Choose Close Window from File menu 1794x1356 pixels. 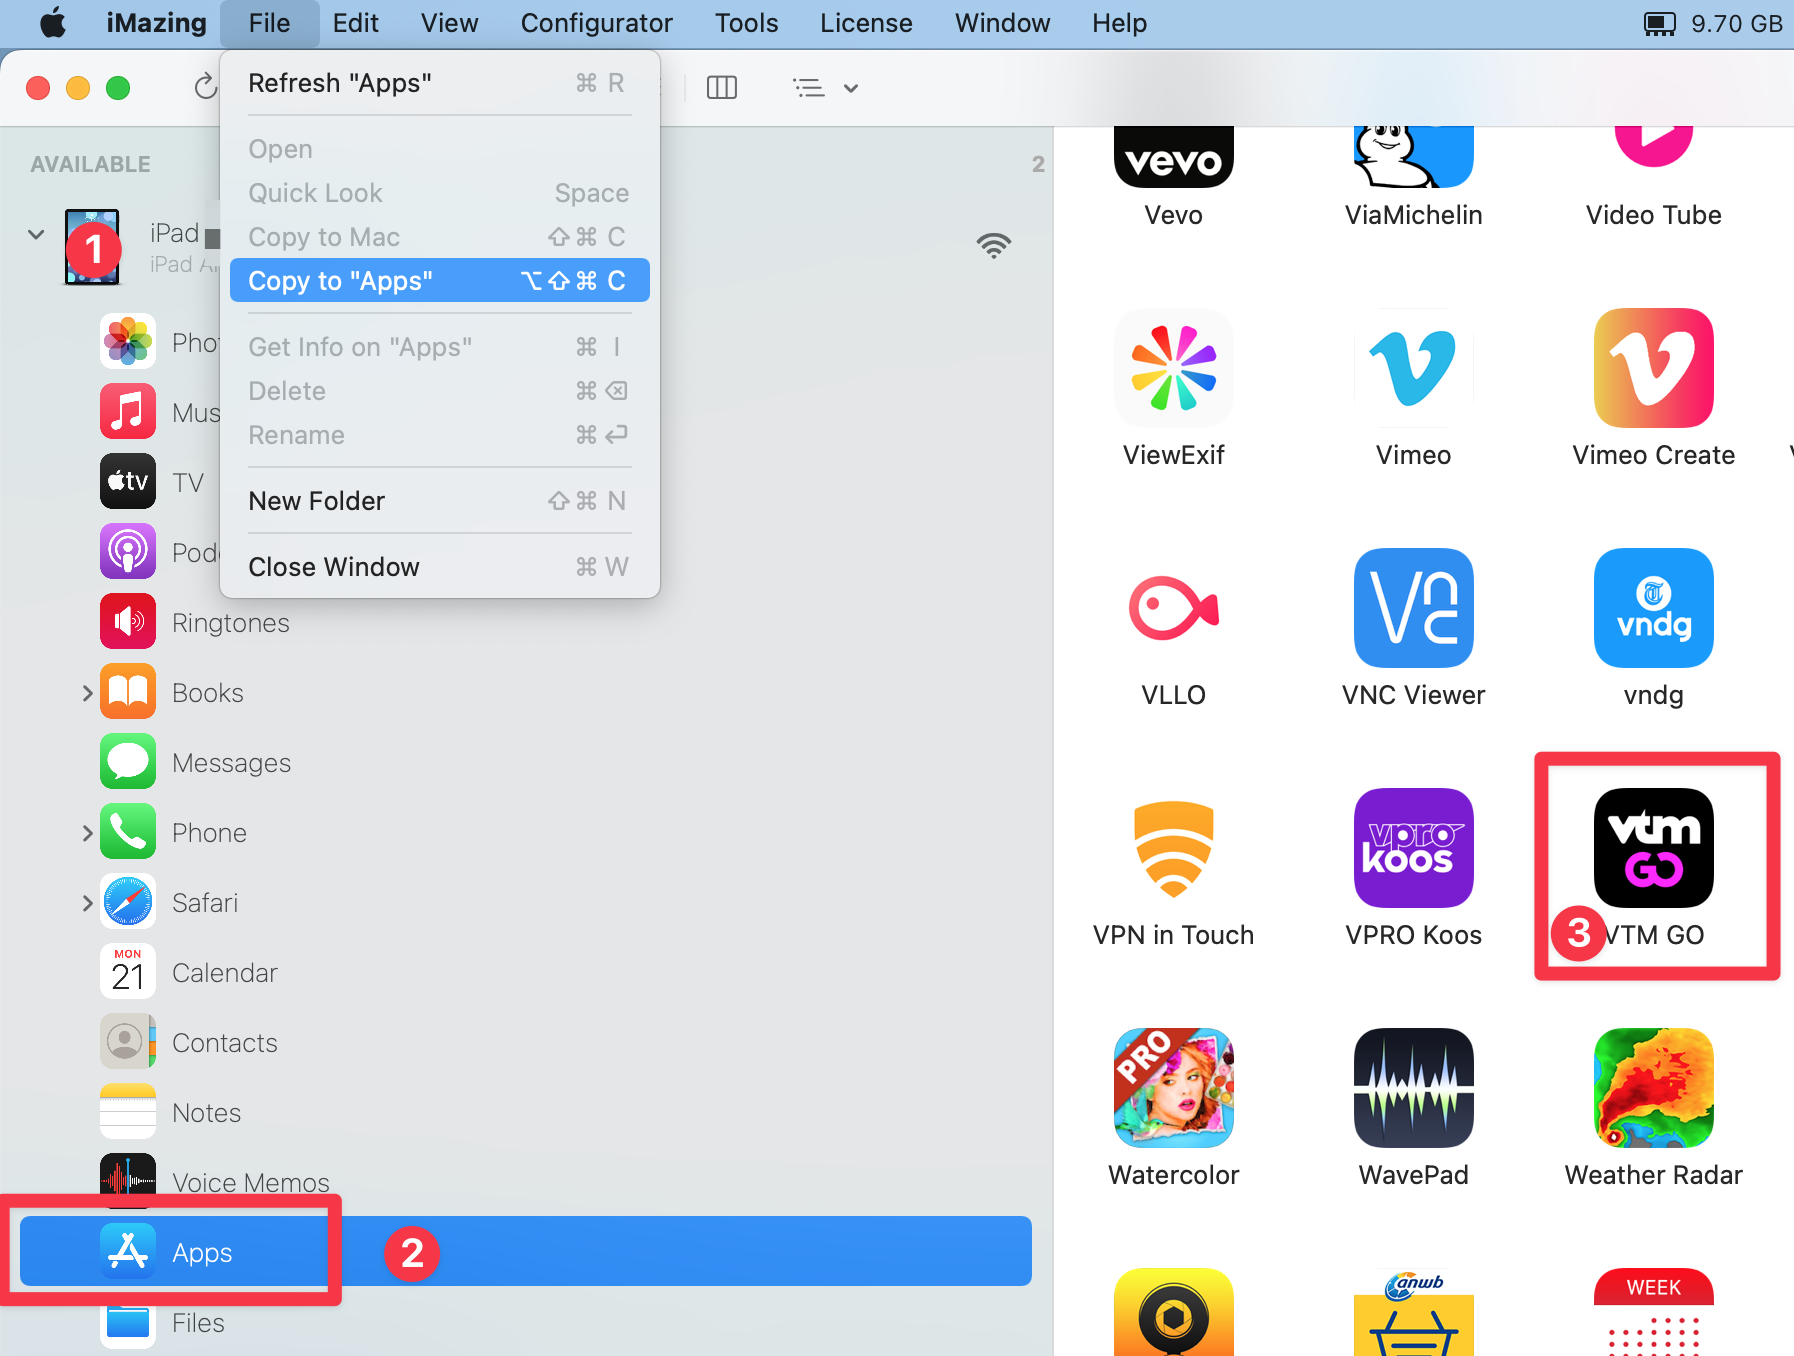pos(439,567)
